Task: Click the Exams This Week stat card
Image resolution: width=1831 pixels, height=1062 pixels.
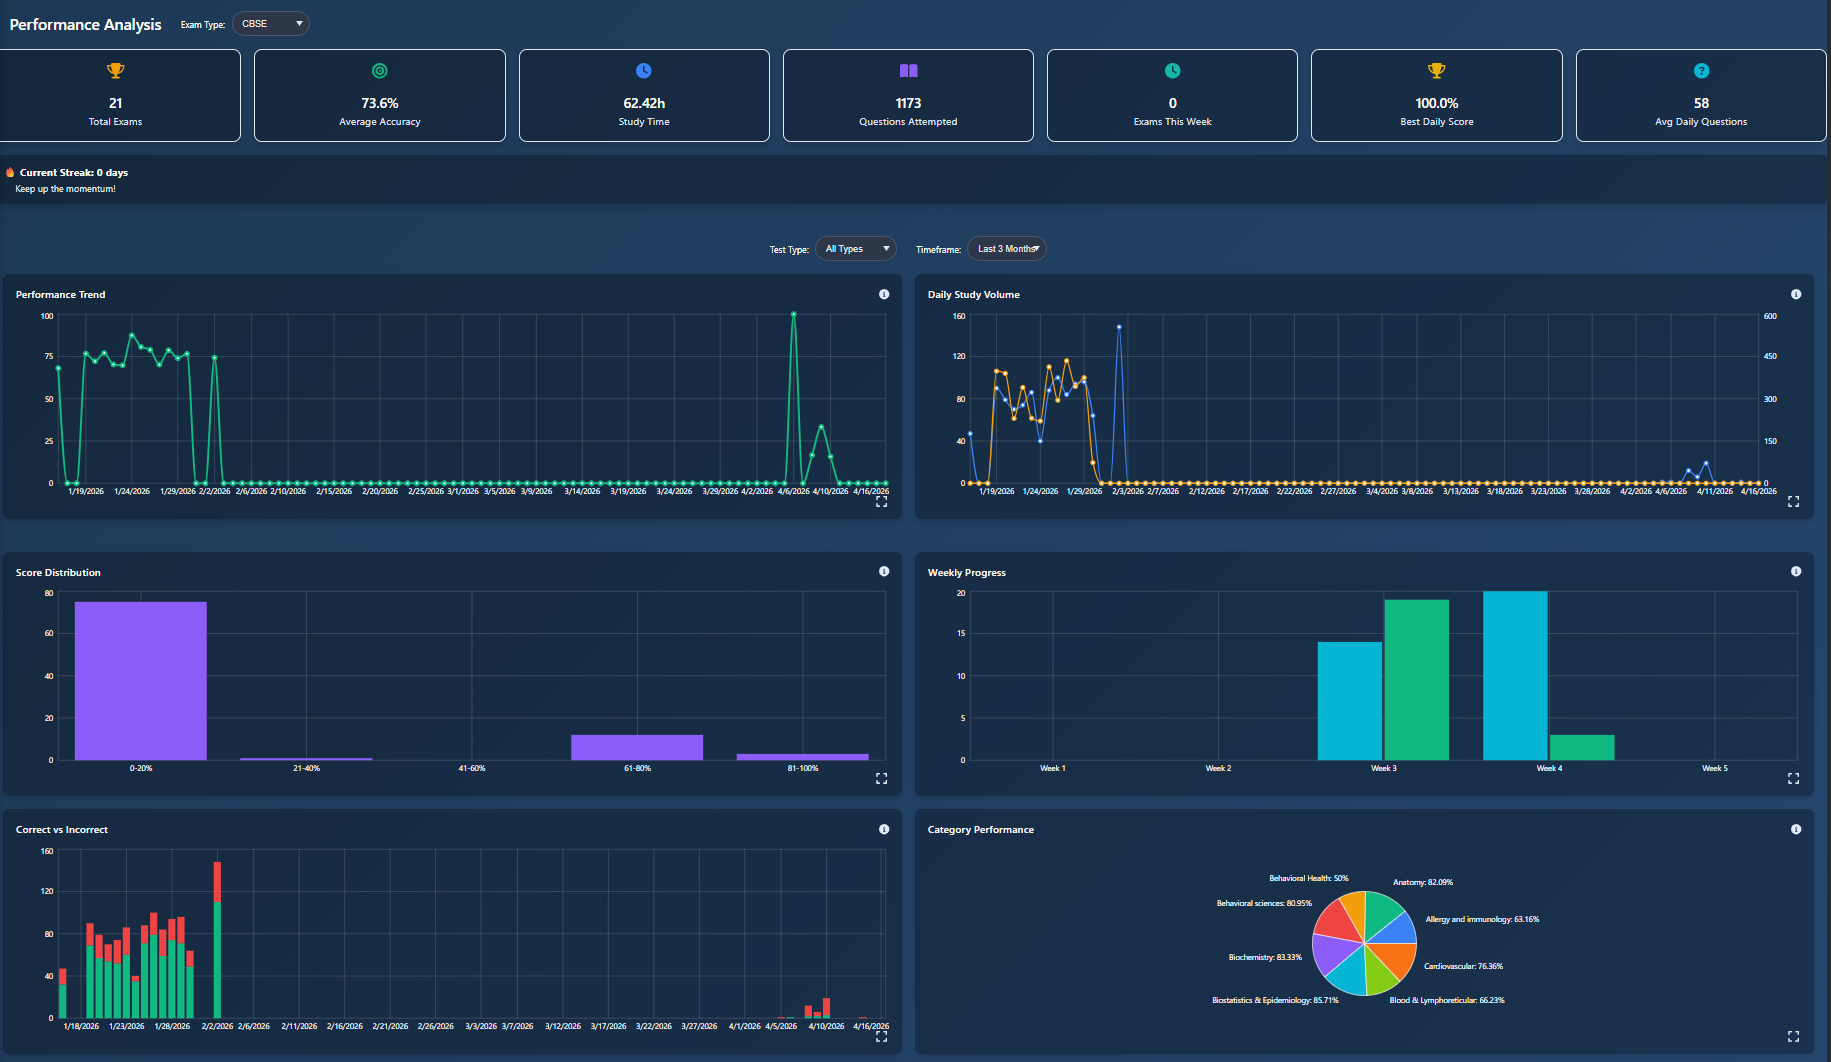Action: pyautogui.click(x=1171, y=95)
